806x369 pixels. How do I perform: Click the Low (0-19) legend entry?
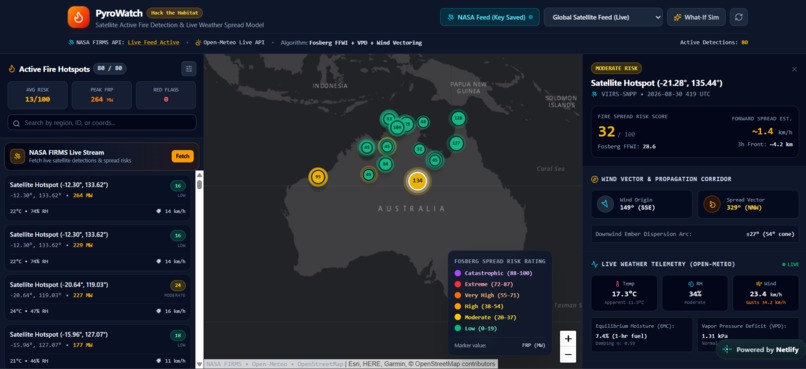coord(476,328)
